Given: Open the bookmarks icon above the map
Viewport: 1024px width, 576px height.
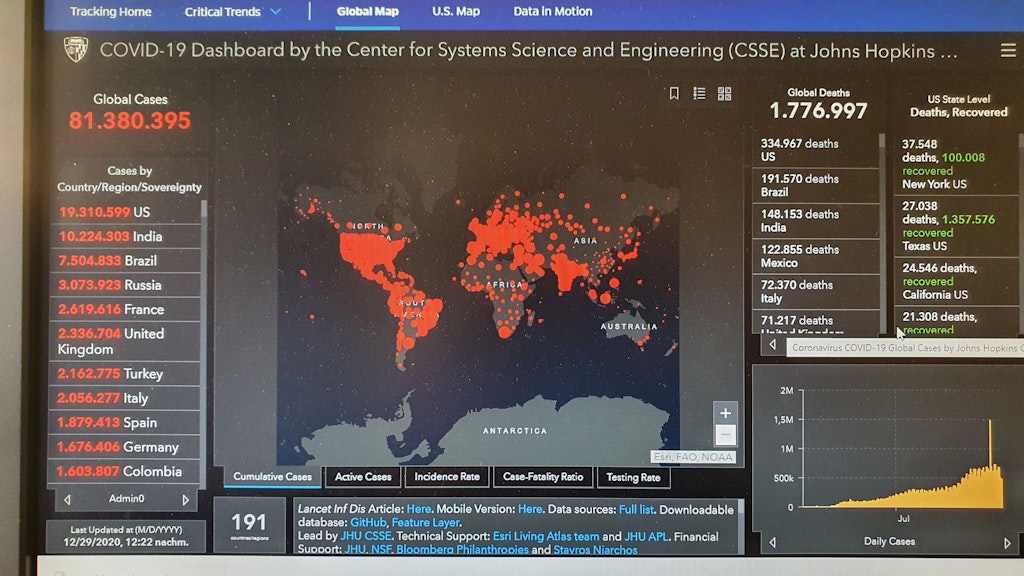Looking at the screenshot, I should tap(674, 93).
